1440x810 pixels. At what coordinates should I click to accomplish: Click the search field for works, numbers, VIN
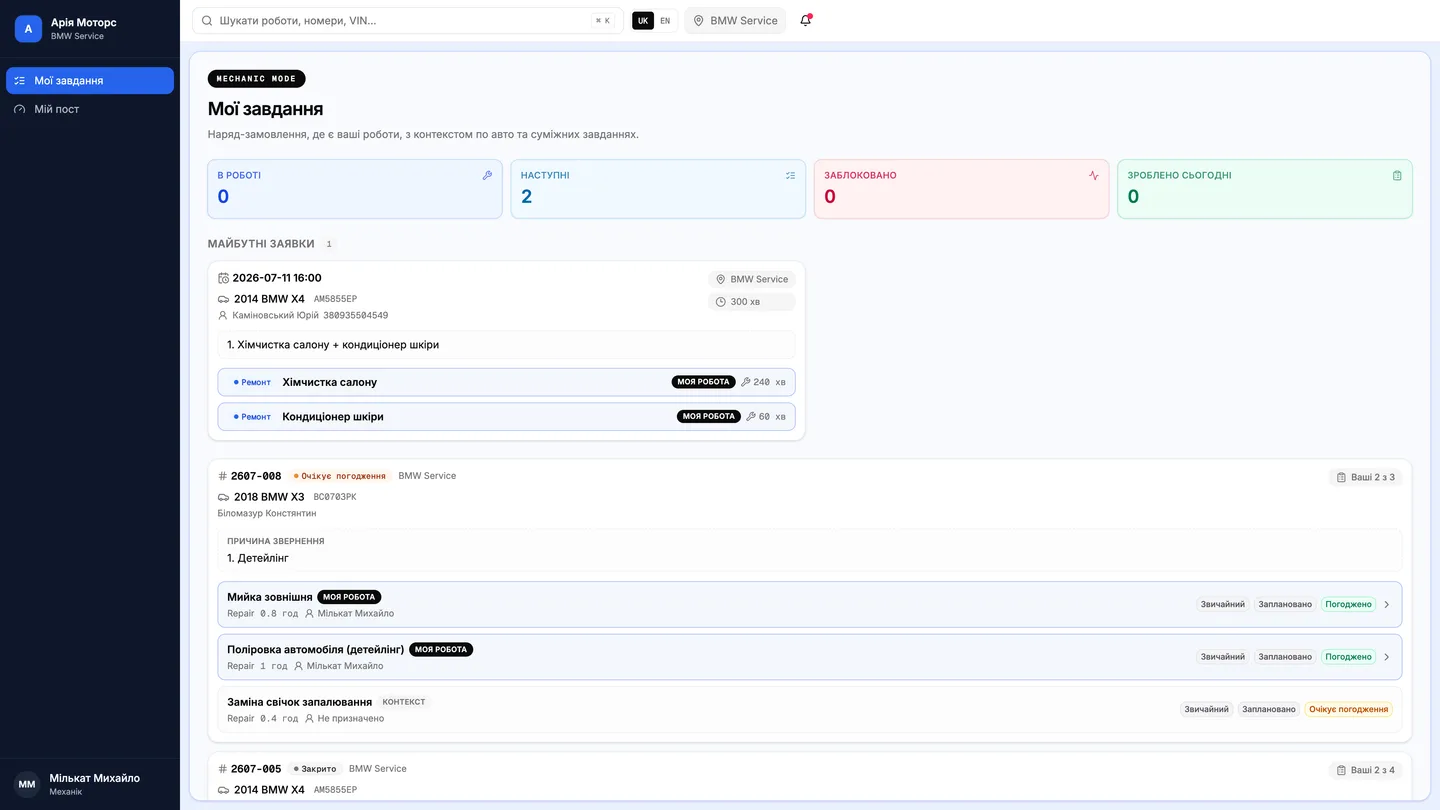[x=408, y=20]
